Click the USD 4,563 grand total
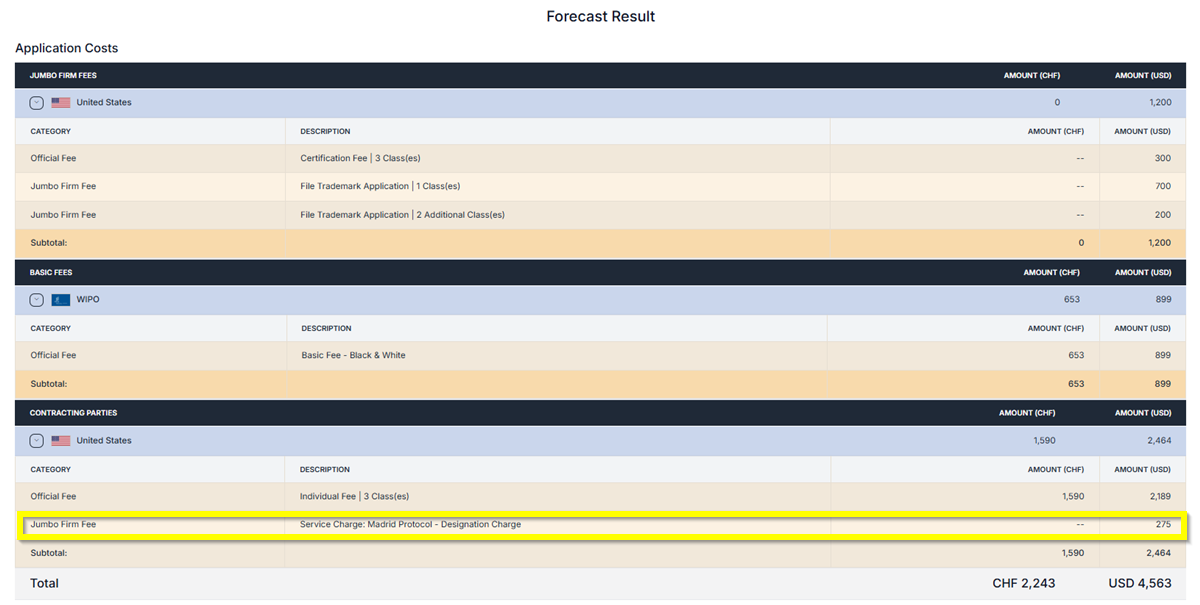The width and height of the screenshot is (1200, 605). (x=1139, y=584)
